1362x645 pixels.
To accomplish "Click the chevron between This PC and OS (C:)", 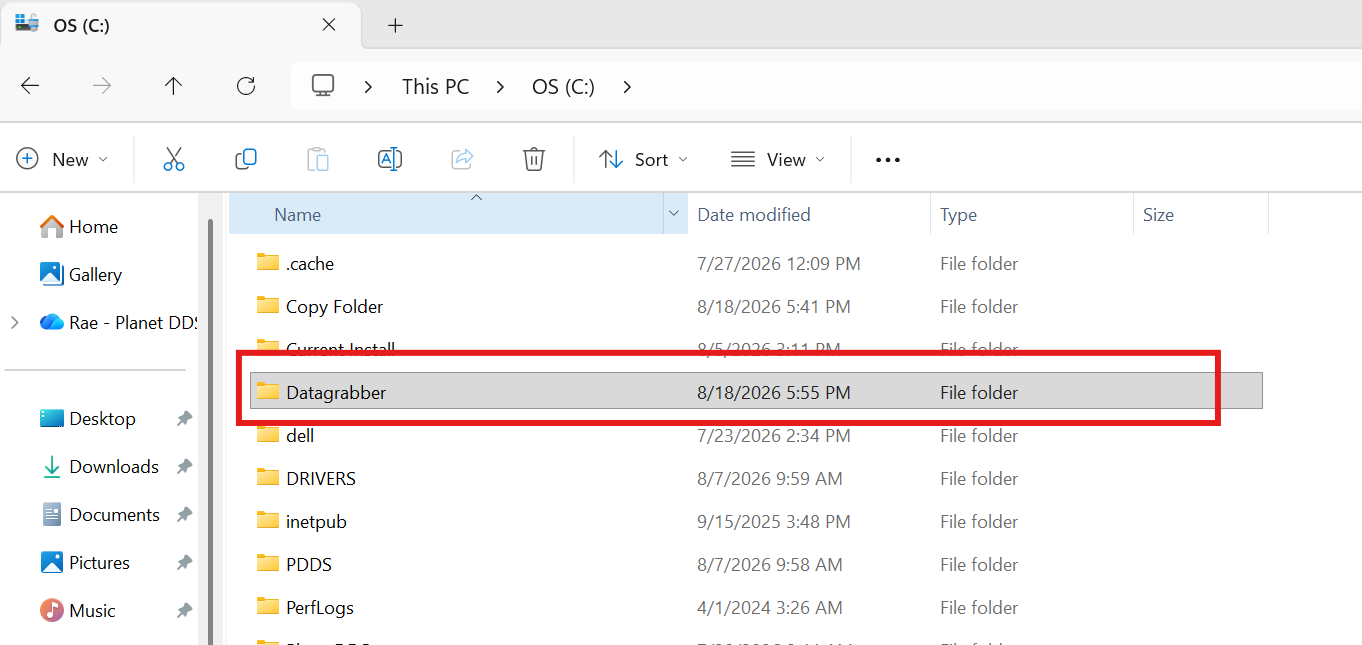I will click(x=500, y=87).
